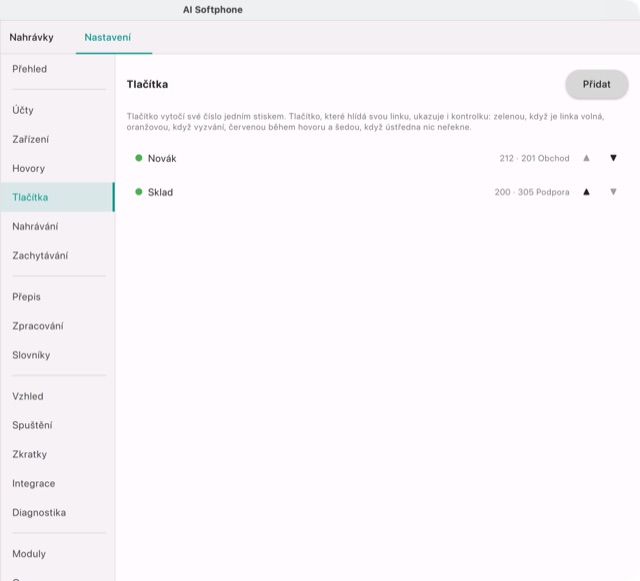Open the Spuštění section
The height and width of the screenshot is (581, 640).
[x=57, y=425]
